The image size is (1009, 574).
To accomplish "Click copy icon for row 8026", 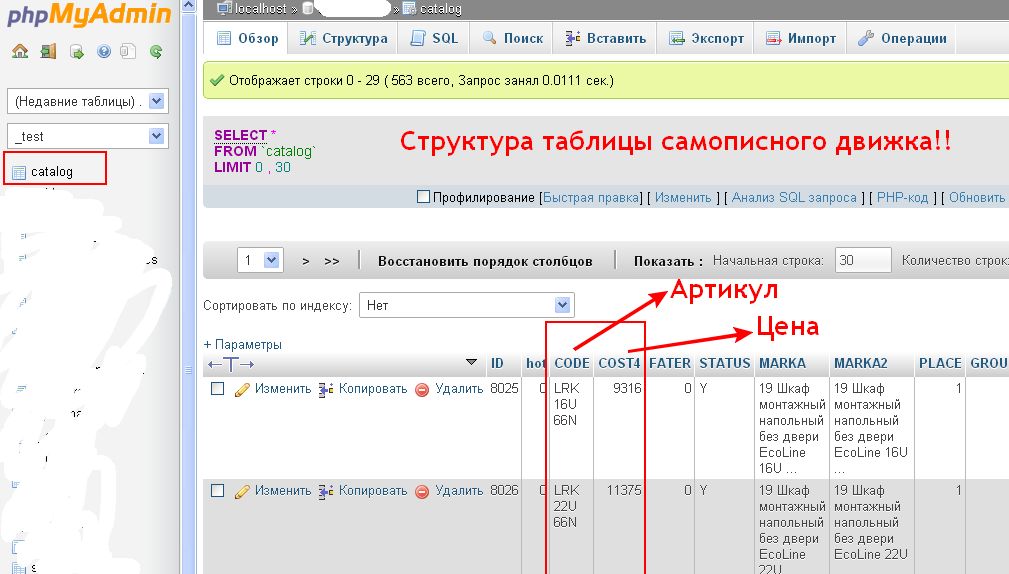I will (326, 492).
